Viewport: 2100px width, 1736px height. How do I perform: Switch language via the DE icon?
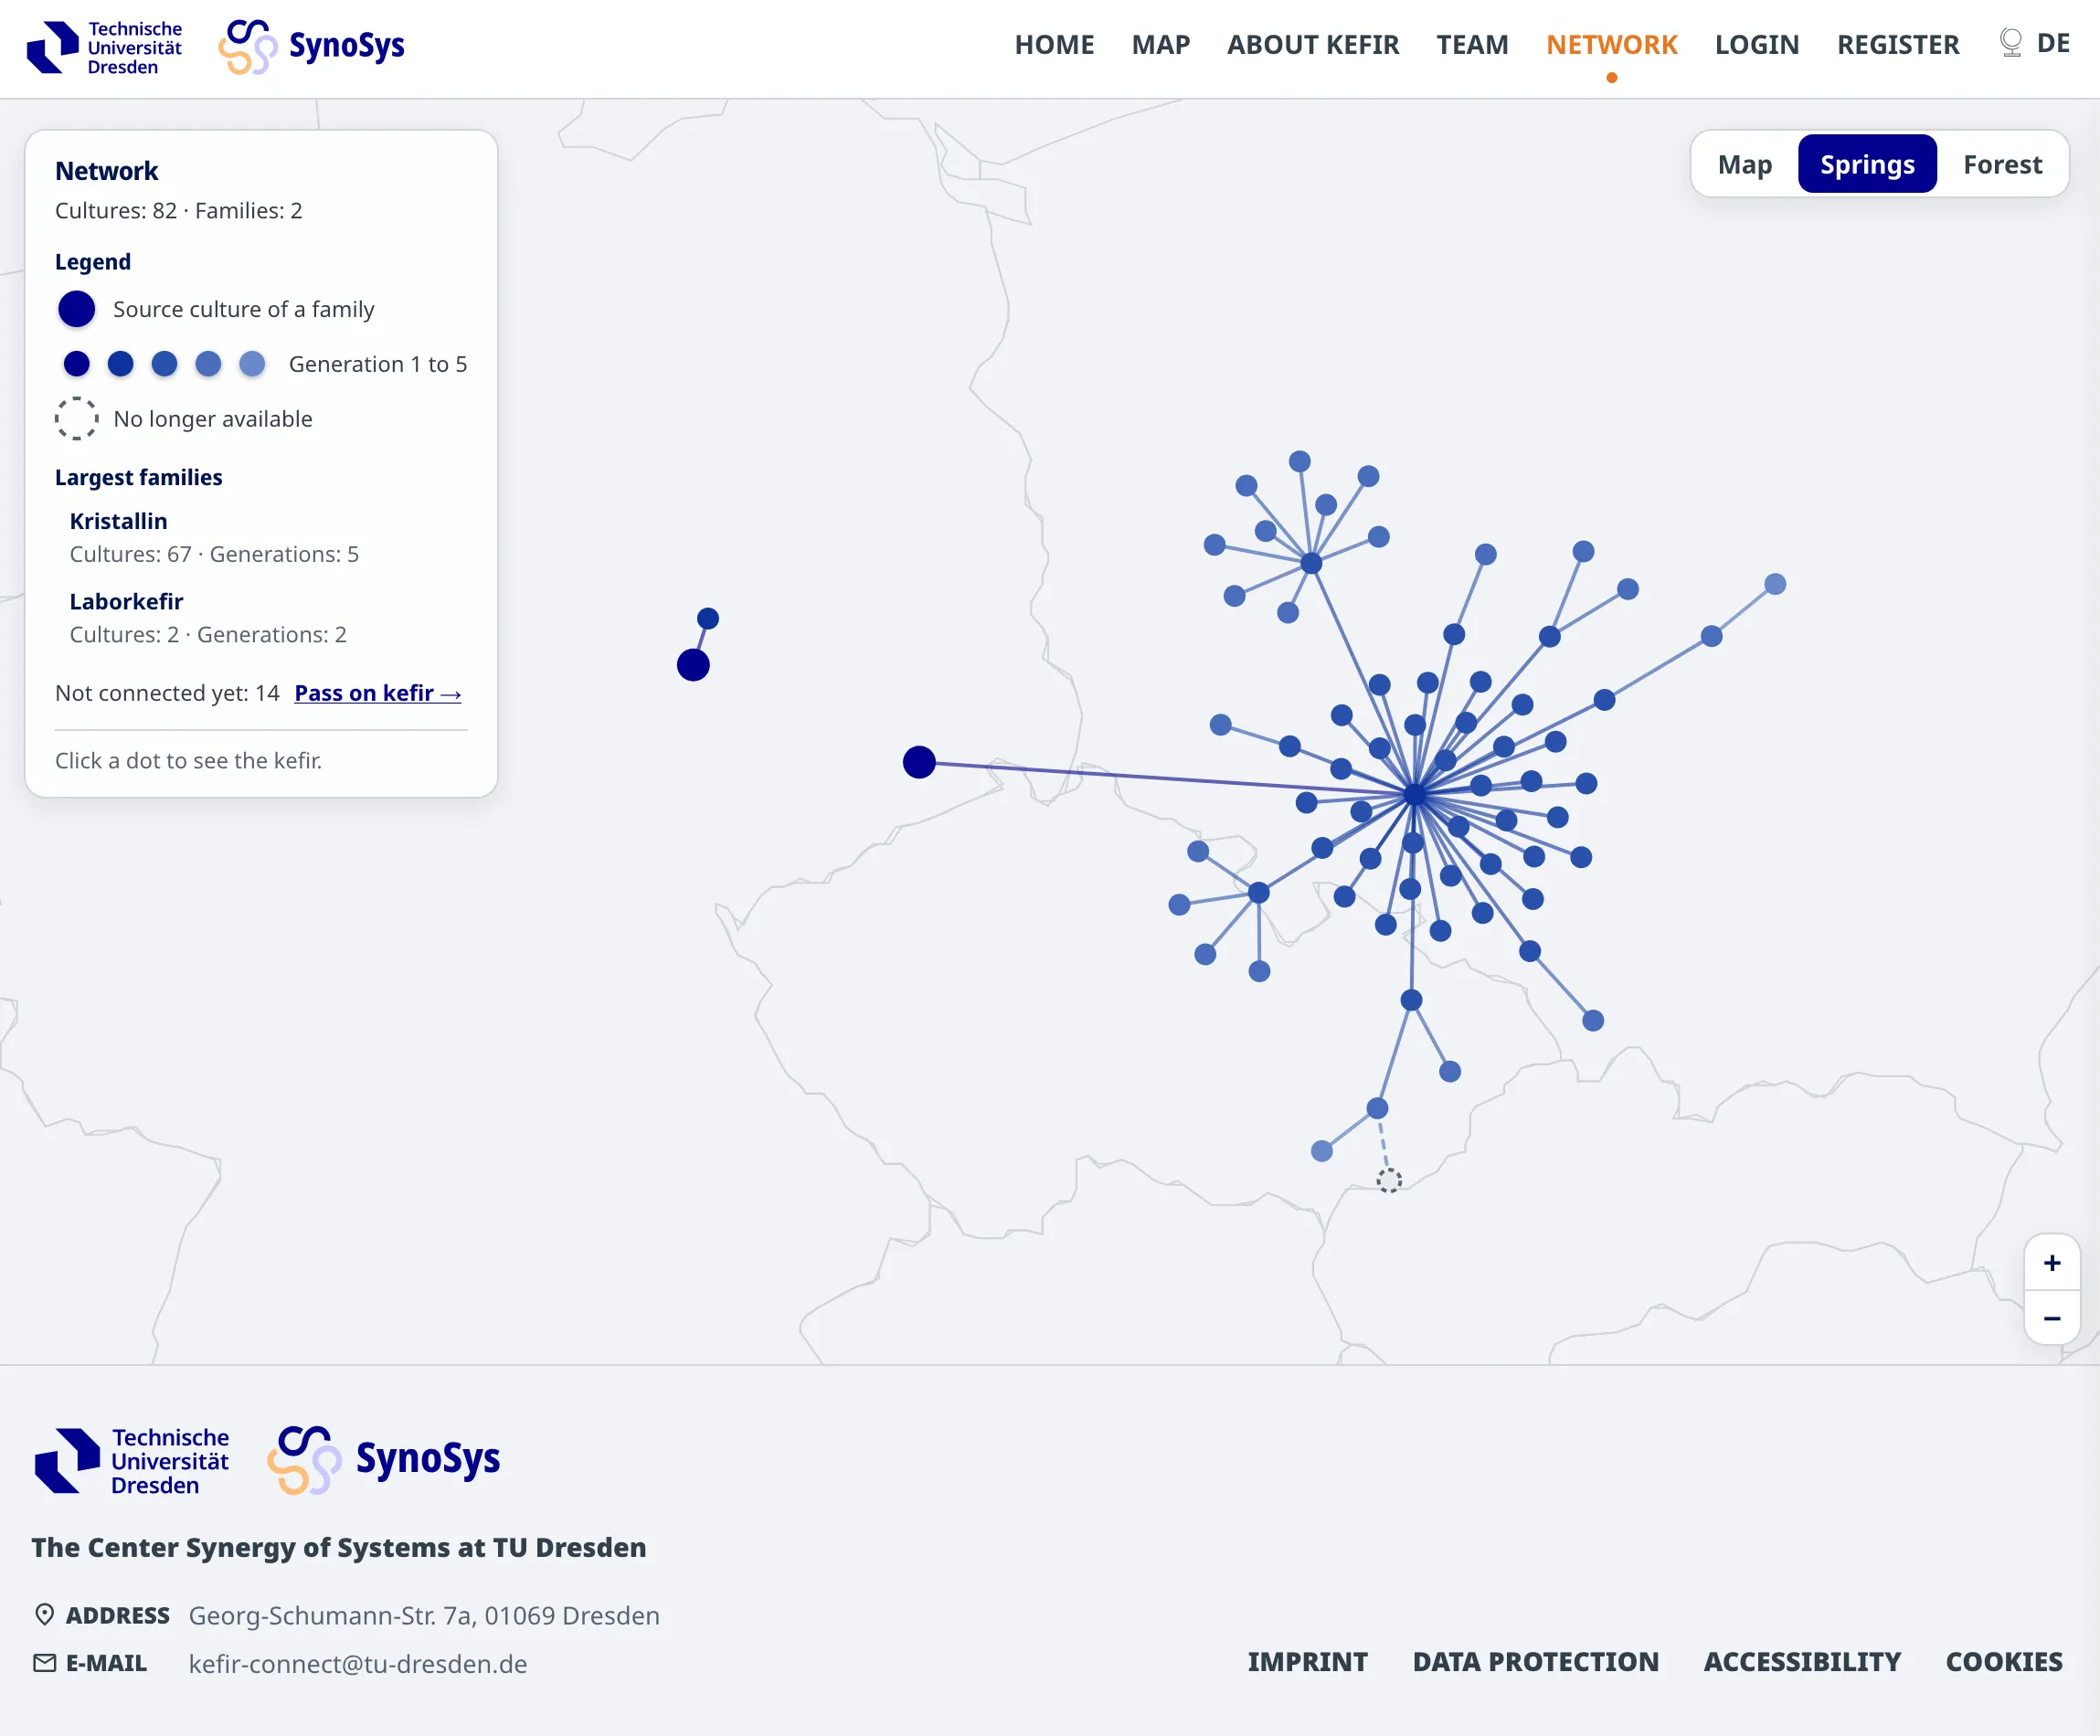2033,43
